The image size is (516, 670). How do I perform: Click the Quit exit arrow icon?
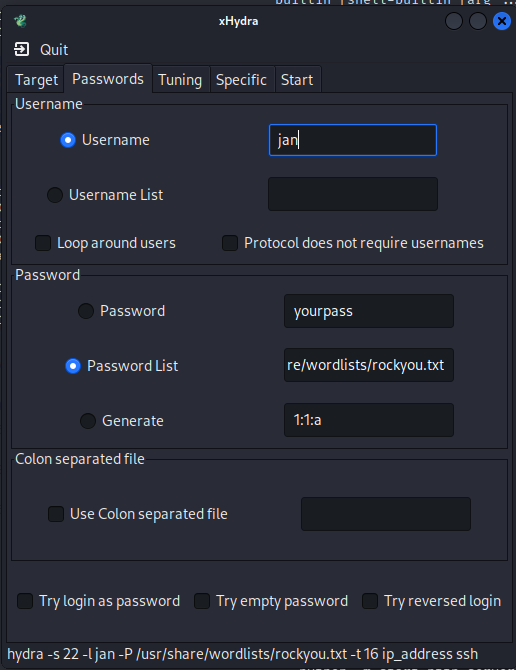(21, 49)
